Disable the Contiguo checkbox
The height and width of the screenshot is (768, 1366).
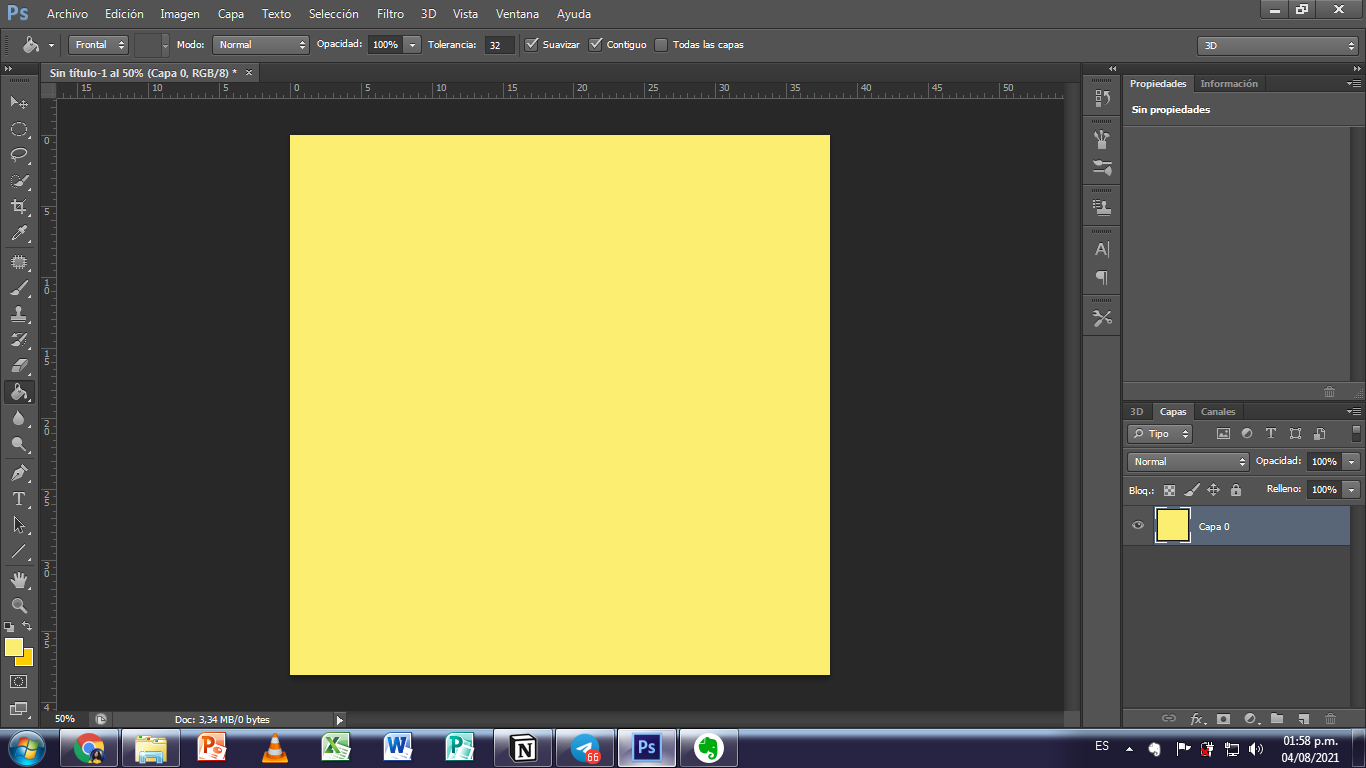[596, 44]
